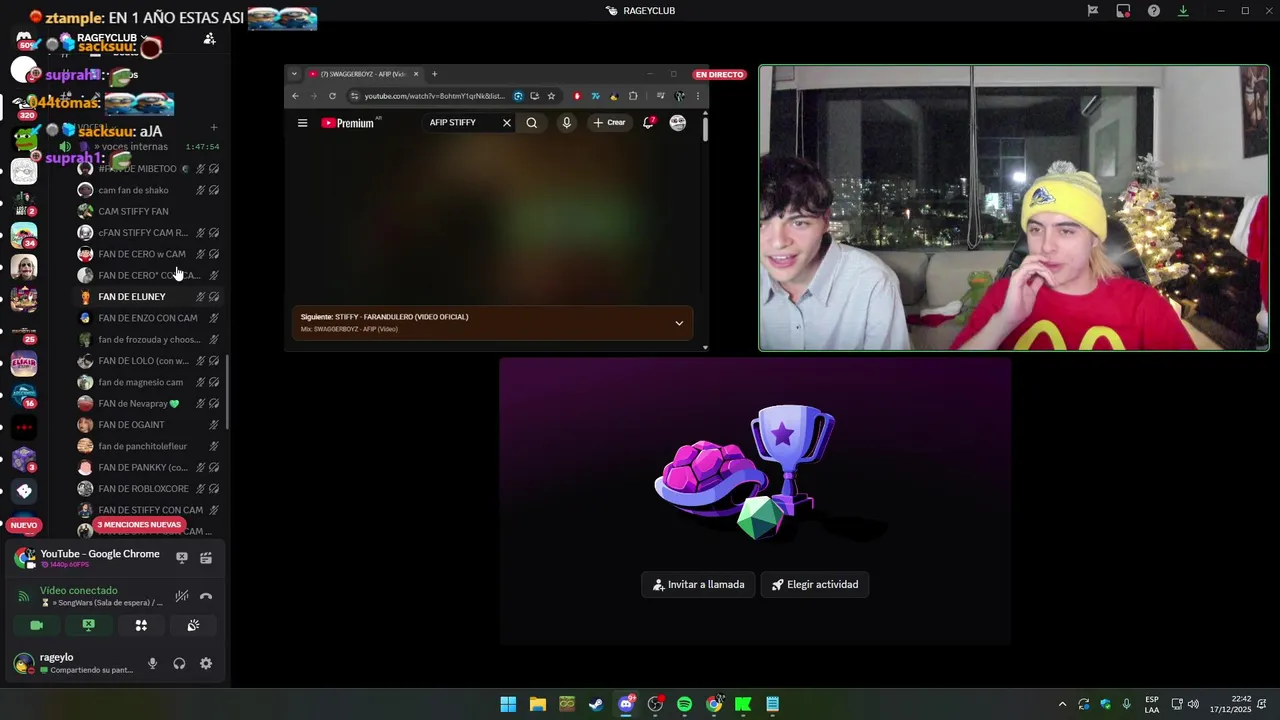Click connection signal icon beside Video conectado

(x=24, y=596)
